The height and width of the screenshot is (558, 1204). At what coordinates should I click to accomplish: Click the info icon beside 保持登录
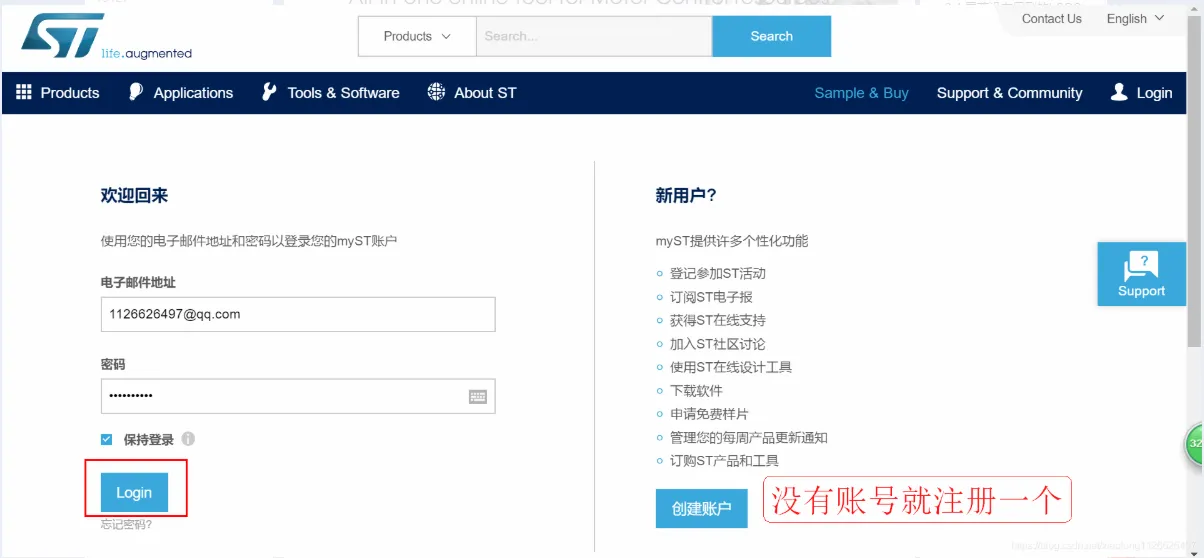(188, 439)
